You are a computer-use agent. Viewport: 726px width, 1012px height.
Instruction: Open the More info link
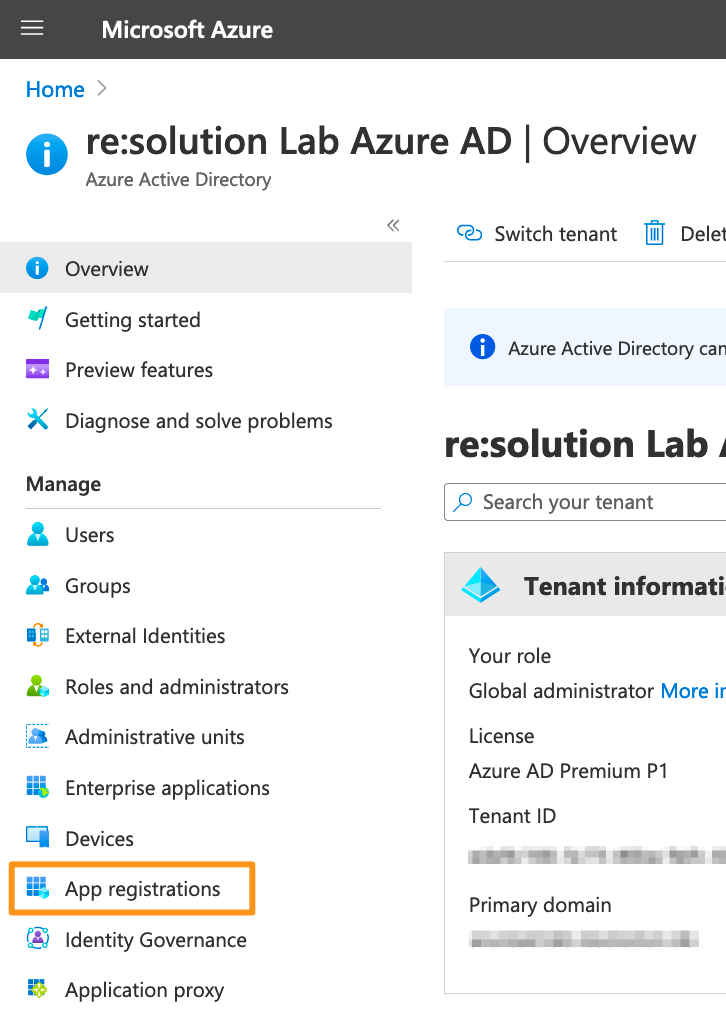click(x=692, y=691)
